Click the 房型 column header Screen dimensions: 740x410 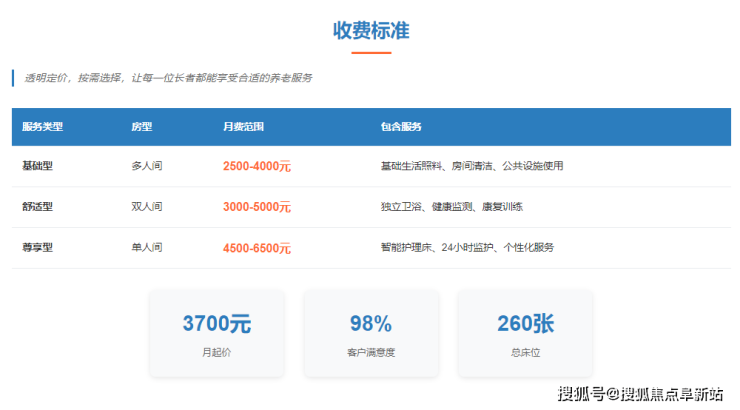(x=142, y=127)
